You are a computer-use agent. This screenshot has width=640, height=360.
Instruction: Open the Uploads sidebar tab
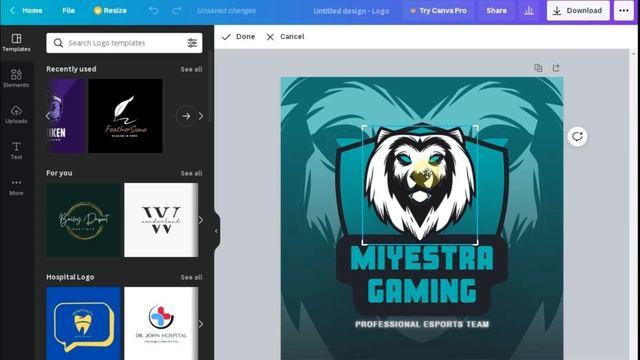click(16, 115)
